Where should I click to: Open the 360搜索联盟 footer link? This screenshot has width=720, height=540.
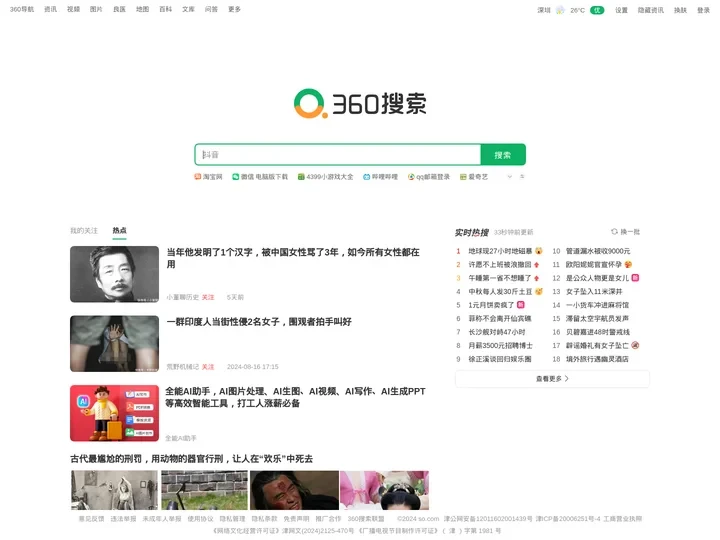click(366, 519)
